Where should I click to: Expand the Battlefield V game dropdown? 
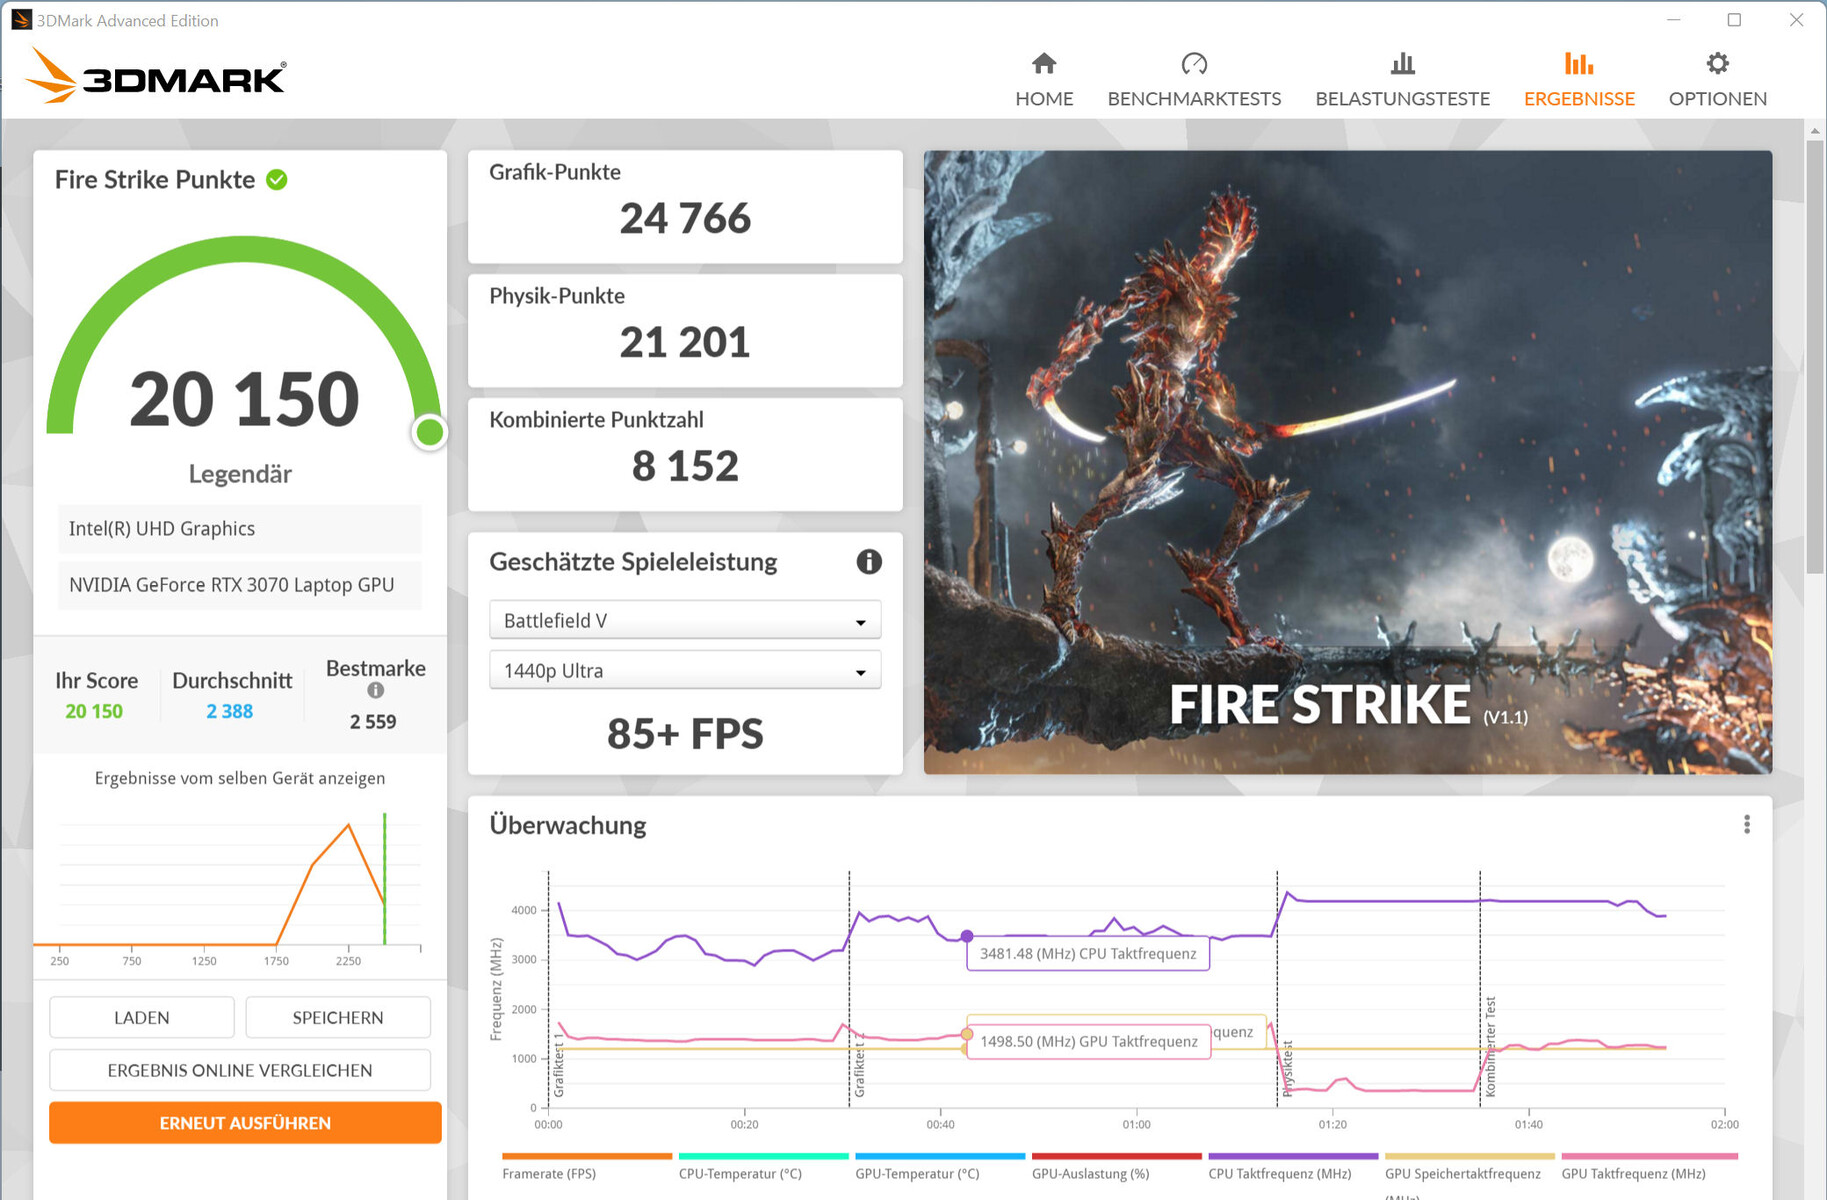pos(685,621)
